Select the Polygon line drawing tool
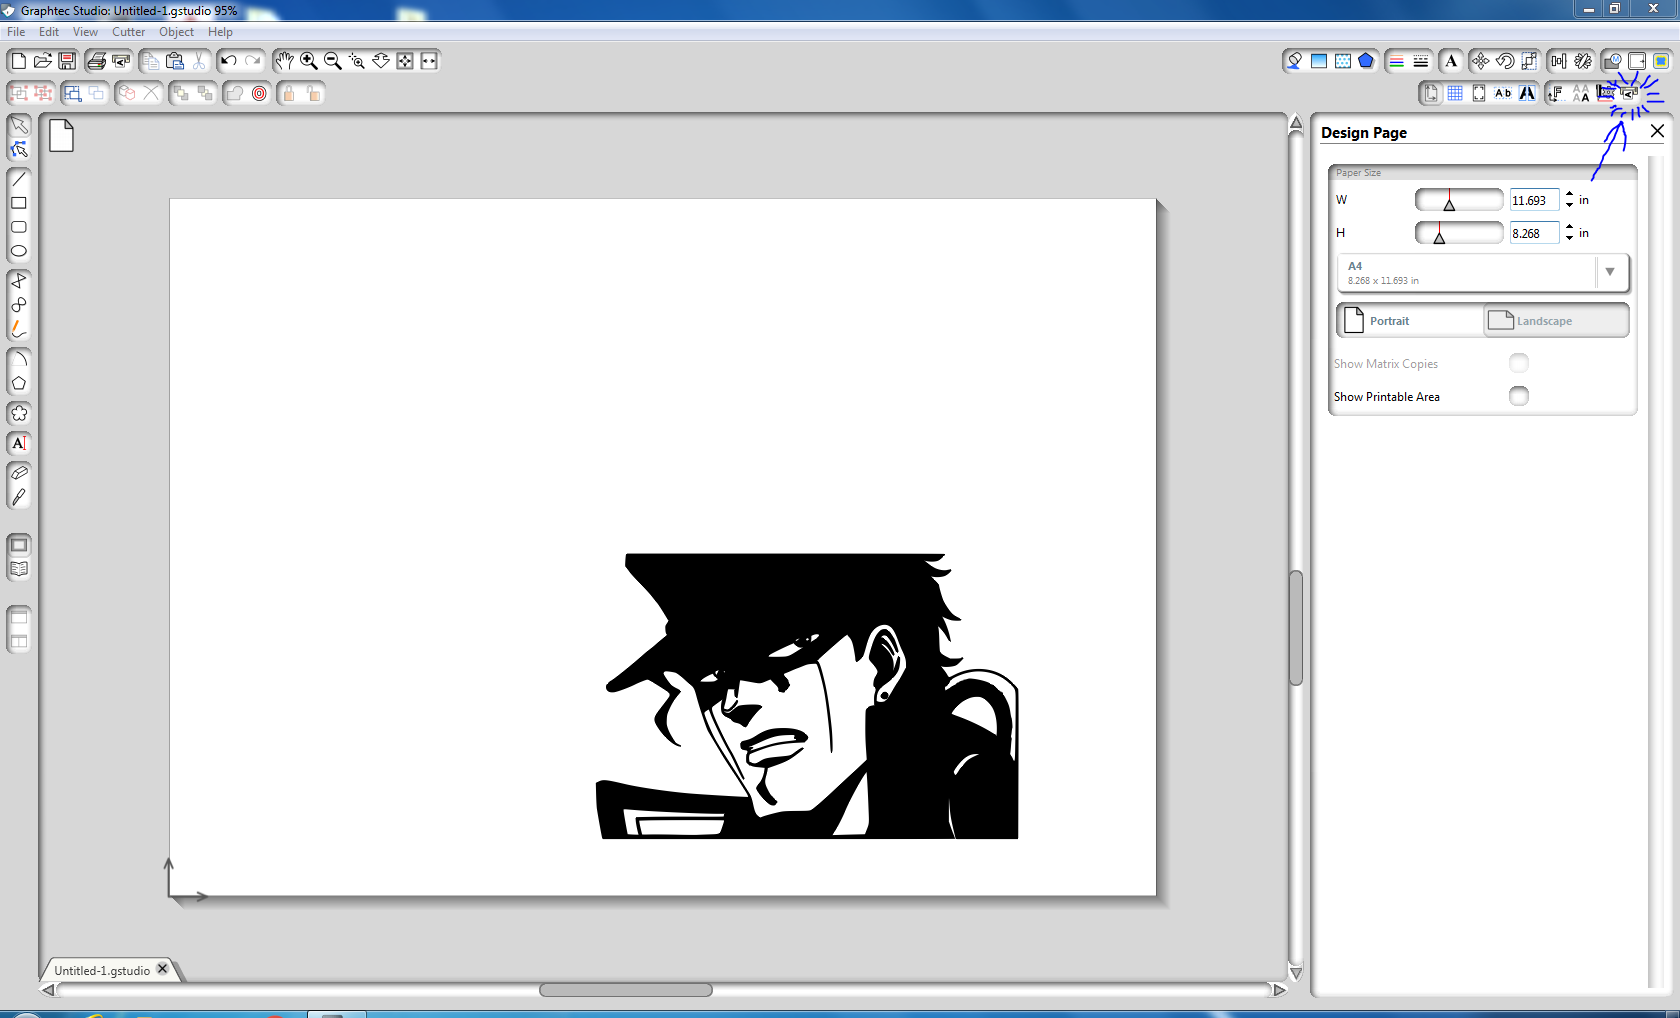1680x1018 pixels. click(19, 281)
